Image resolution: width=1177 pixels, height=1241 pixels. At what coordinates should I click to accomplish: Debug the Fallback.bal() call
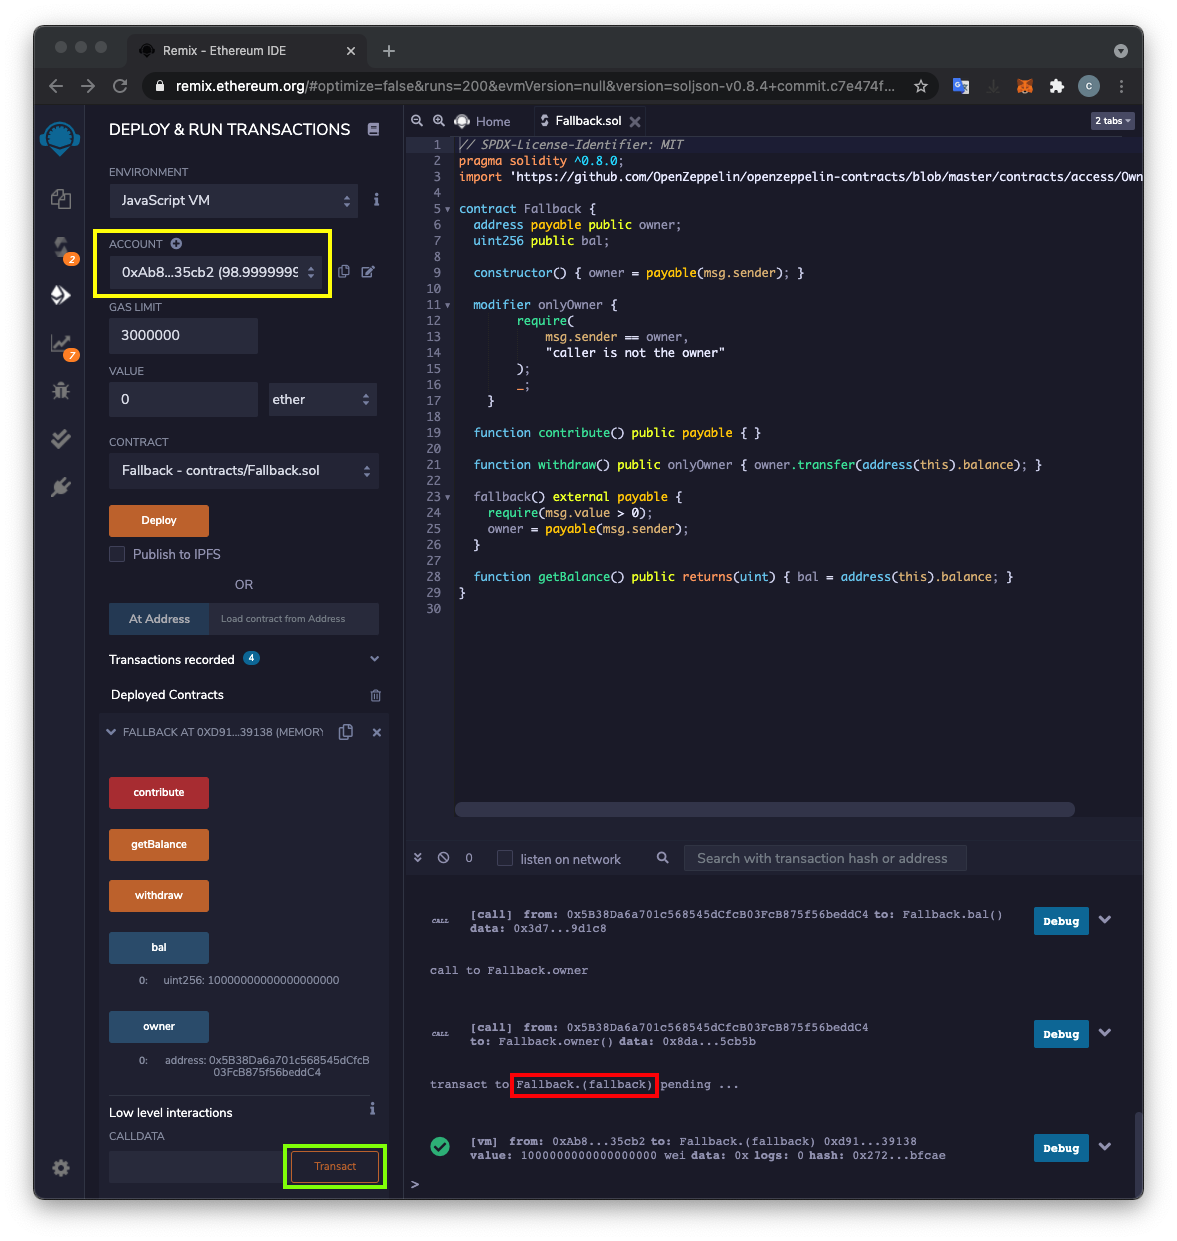[1061, 921]
